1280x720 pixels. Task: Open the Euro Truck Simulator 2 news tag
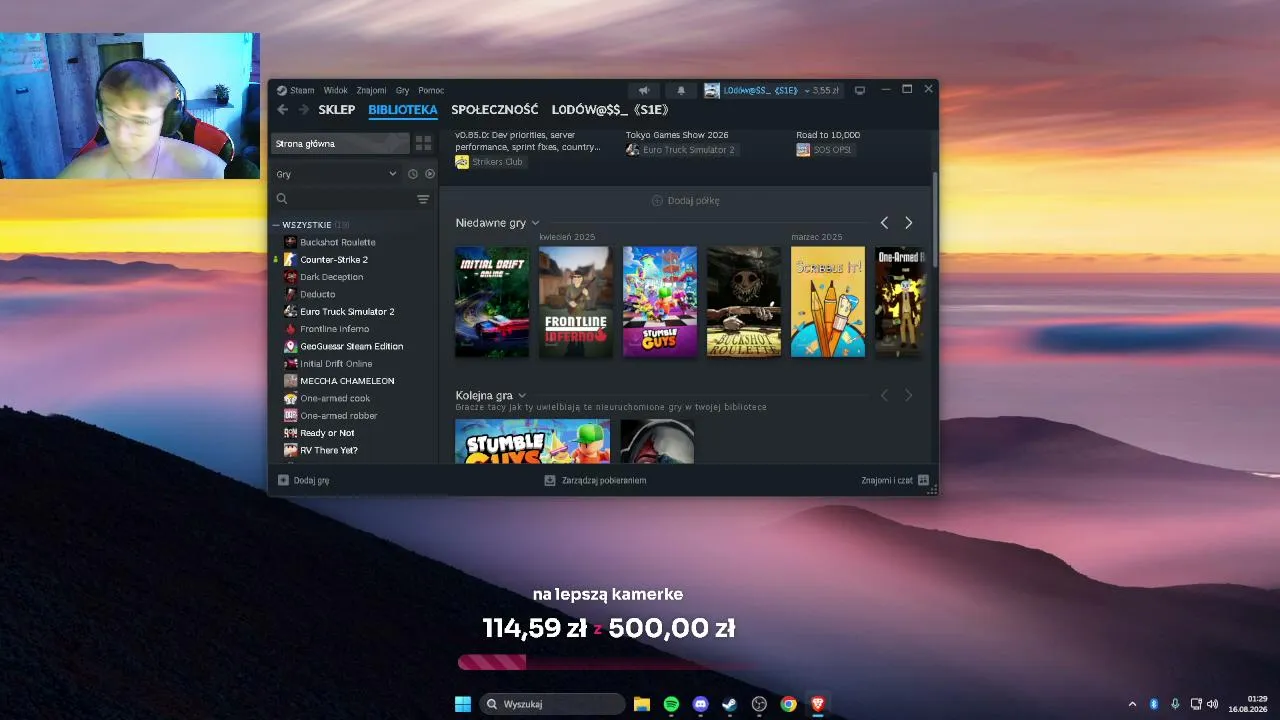click(681, 150)
